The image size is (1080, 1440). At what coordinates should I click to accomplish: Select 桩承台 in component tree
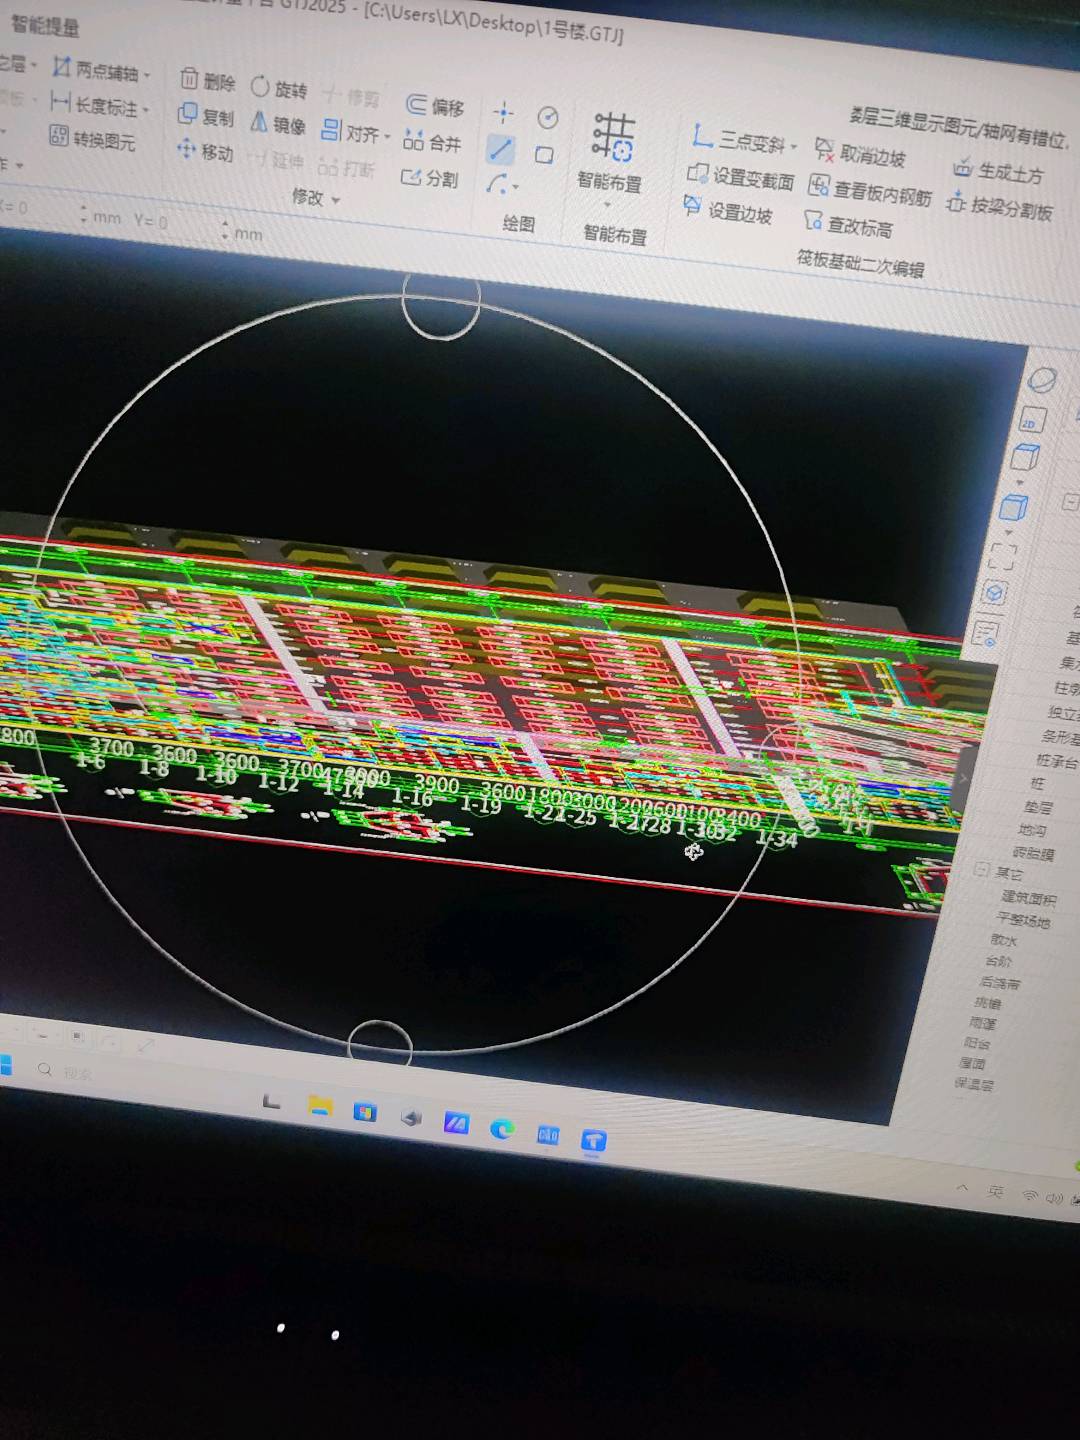[x=1058, y=762]
